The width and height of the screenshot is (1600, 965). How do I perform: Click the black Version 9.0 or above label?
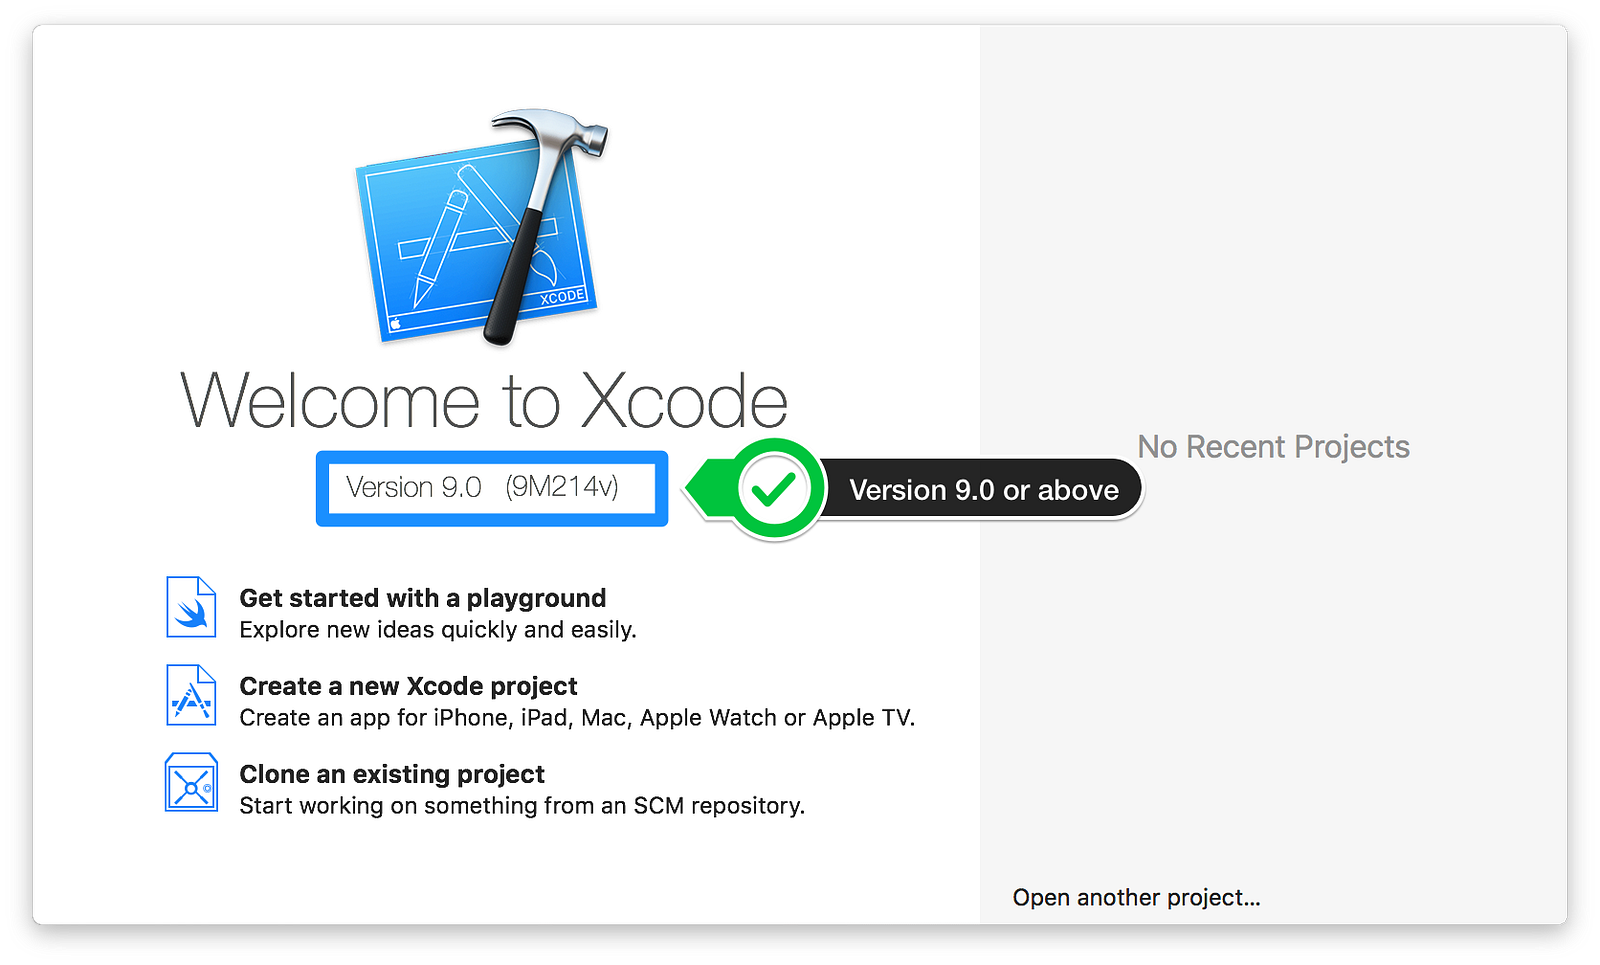coord(983,489)
